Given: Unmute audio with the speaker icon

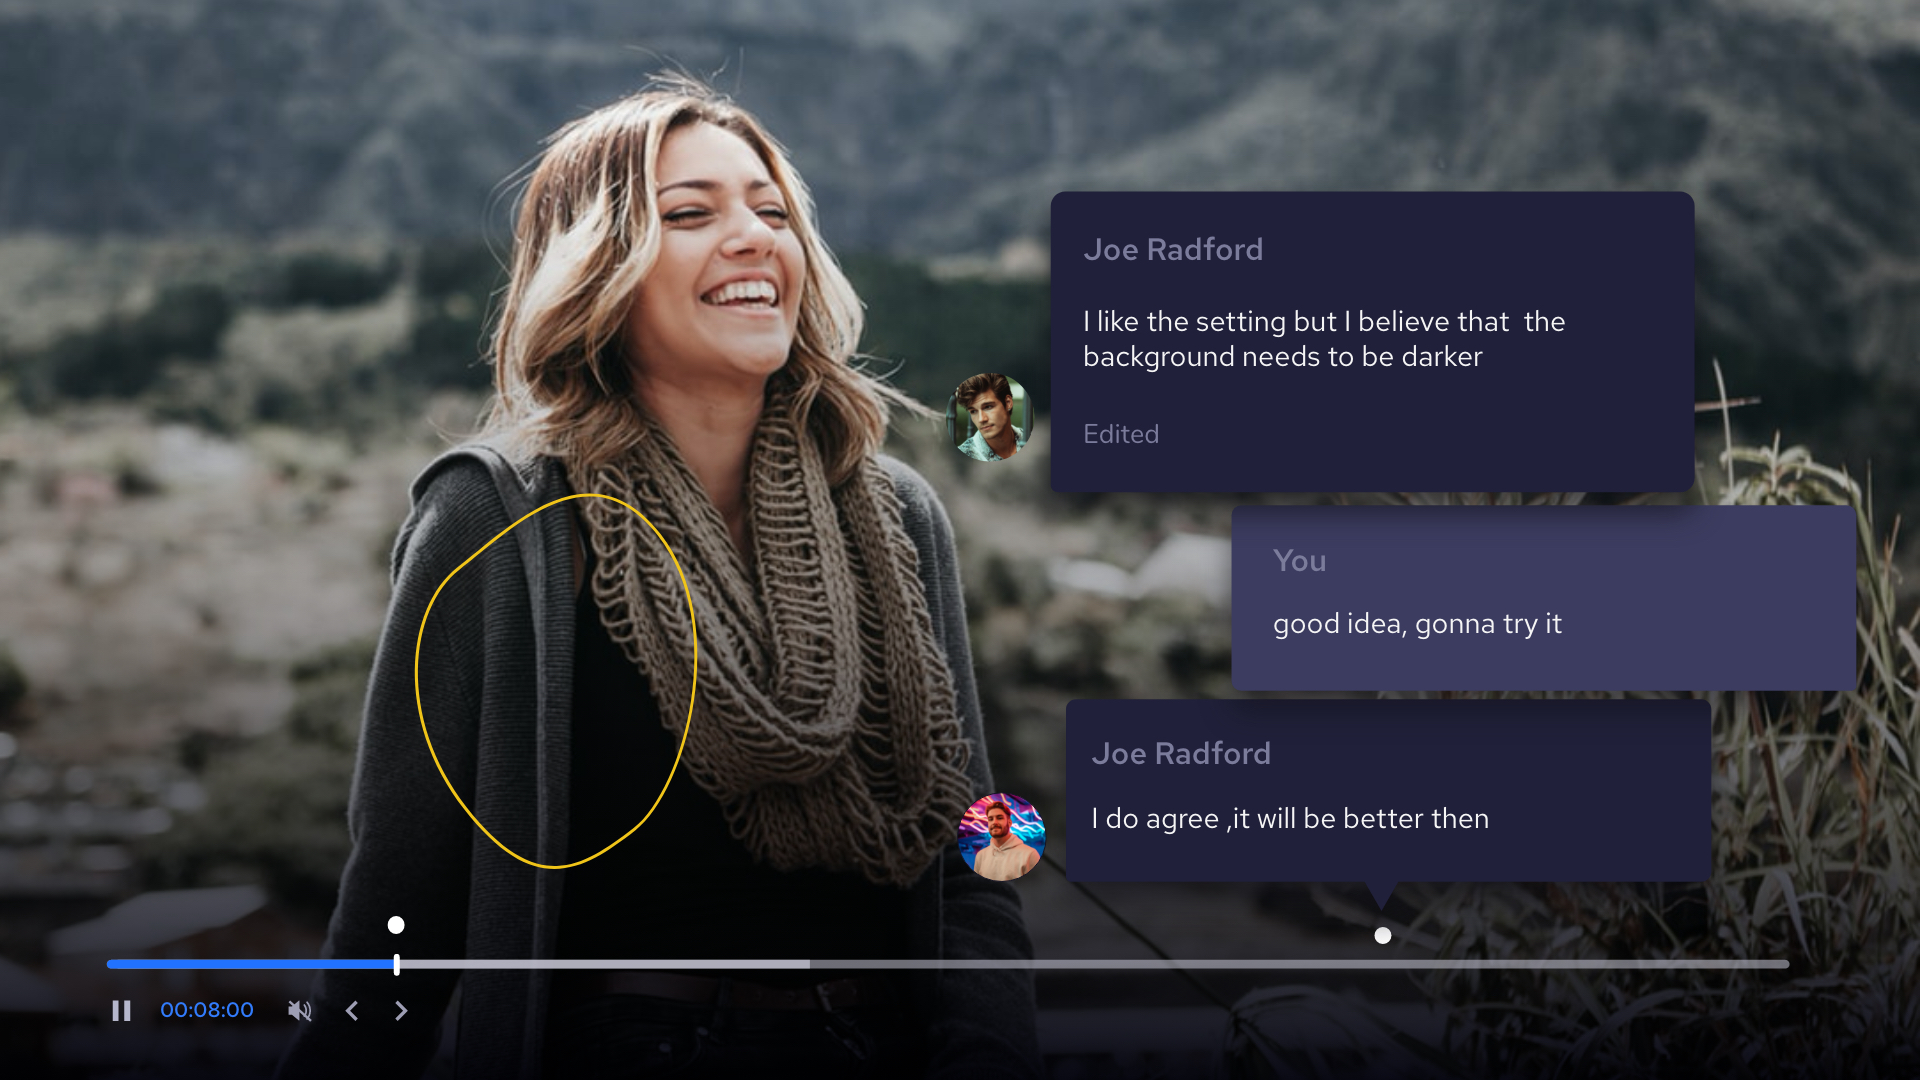Looking at the screenshot, I should point(299,1011).
